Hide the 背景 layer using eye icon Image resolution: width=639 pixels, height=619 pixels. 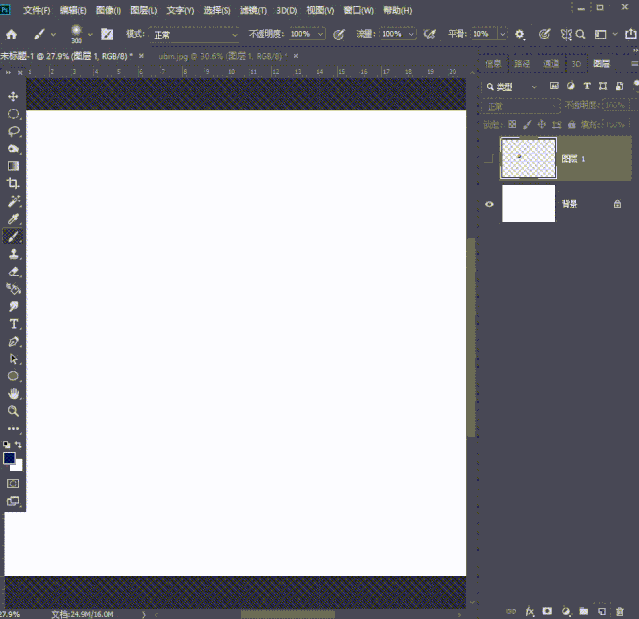[x=489, y=204]
